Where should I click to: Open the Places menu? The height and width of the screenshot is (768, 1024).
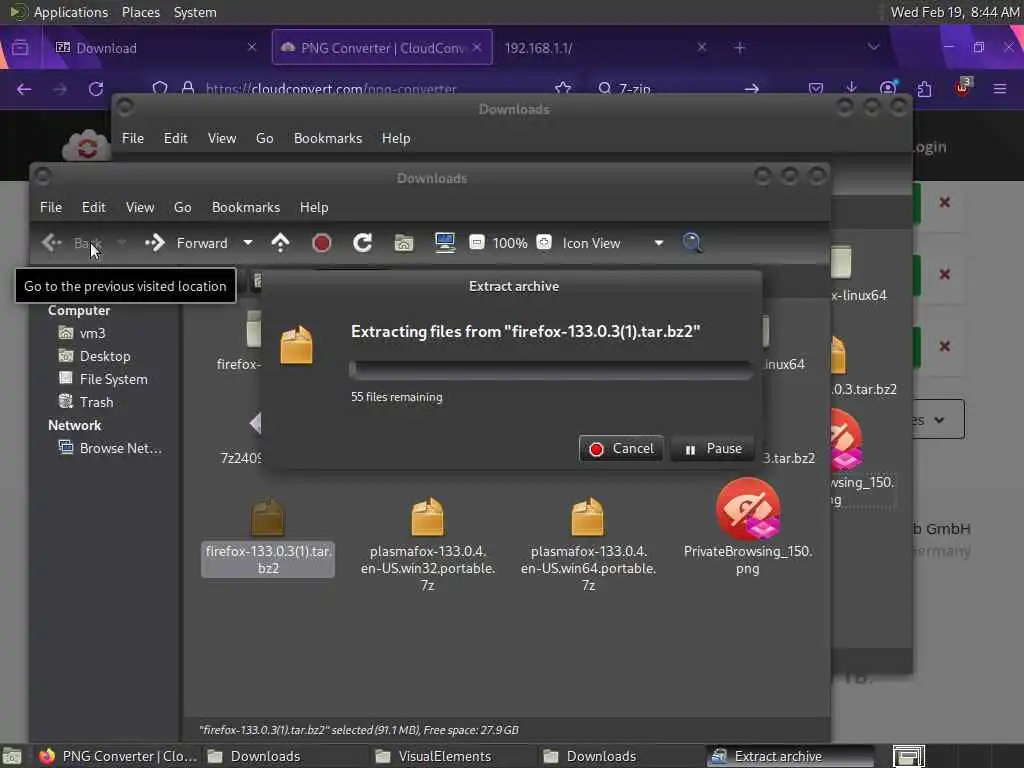coord(140,12)
